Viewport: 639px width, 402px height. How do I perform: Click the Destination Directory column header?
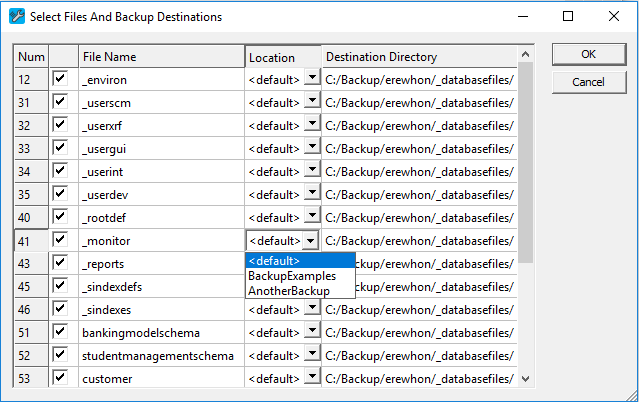[x=416, y=57]
